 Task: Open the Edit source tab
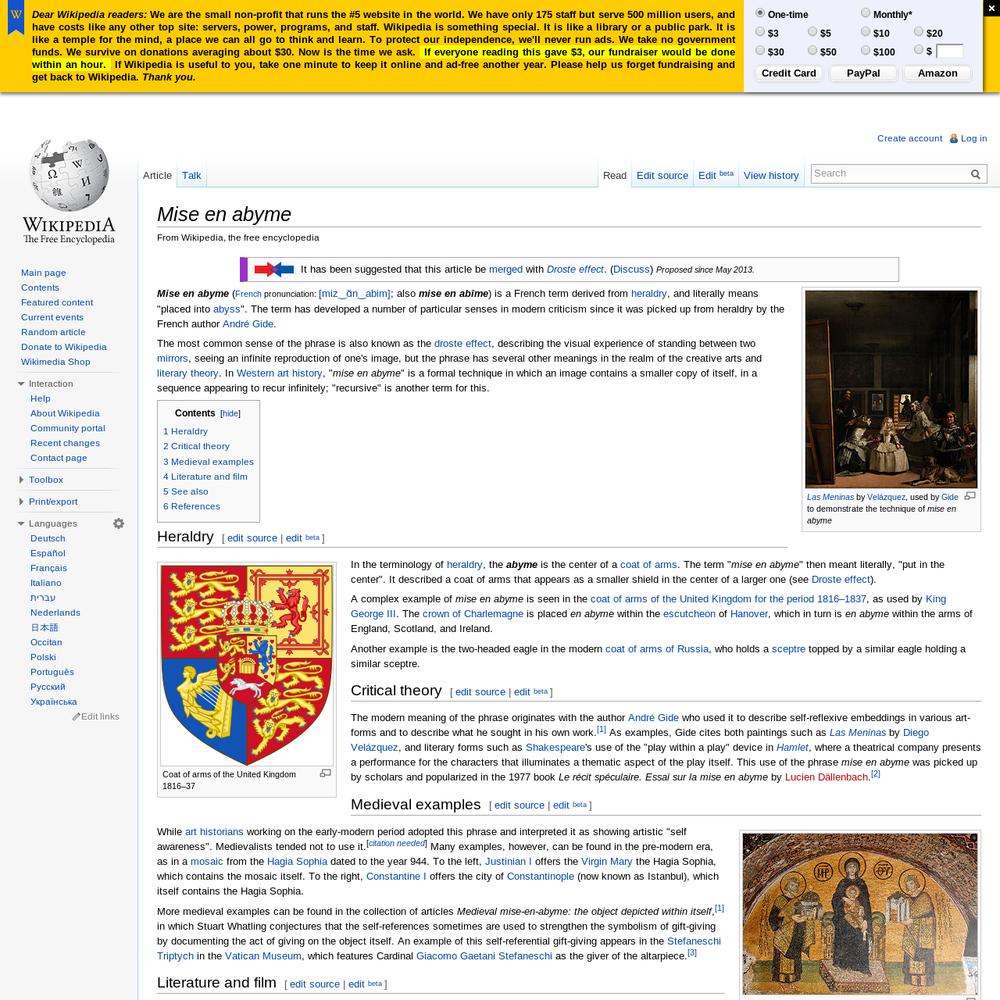[662, 175]
